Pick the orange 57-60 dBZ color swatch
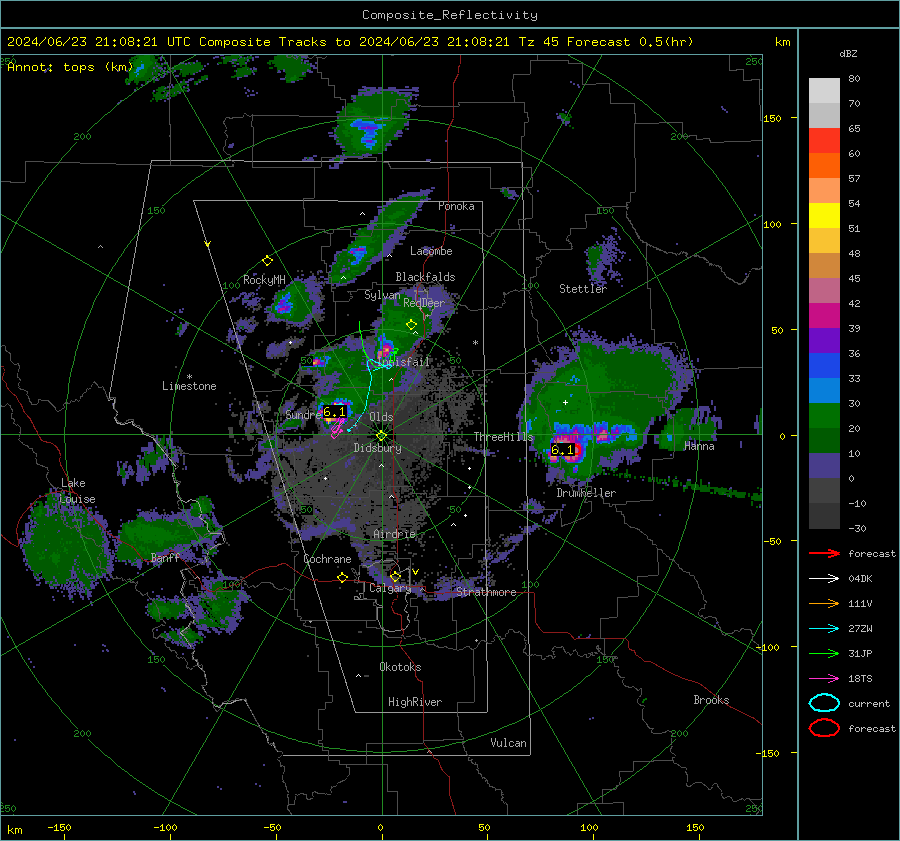900x841 pixels. [x=824, y=165]
